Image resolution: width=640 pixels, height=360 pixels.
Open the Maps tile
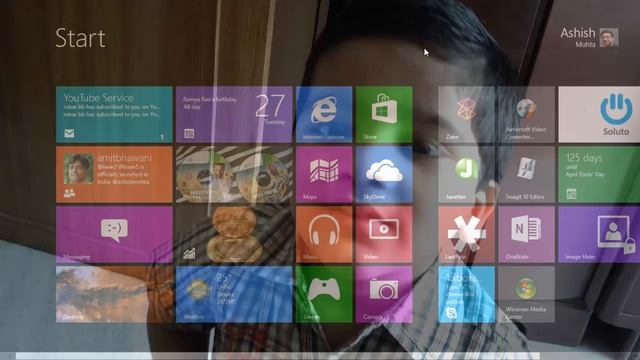point(324,174)
